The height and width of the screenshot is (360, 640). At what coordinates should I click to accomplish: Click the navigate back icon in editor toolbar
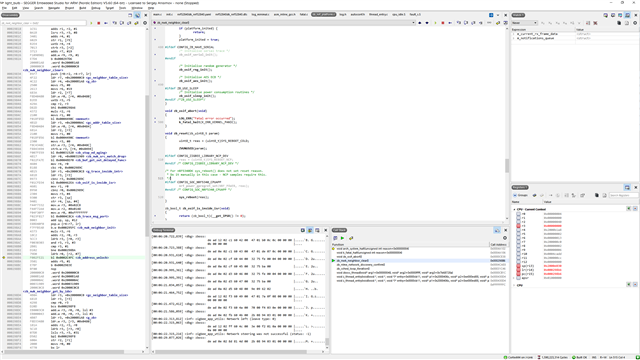click(420, 23)
